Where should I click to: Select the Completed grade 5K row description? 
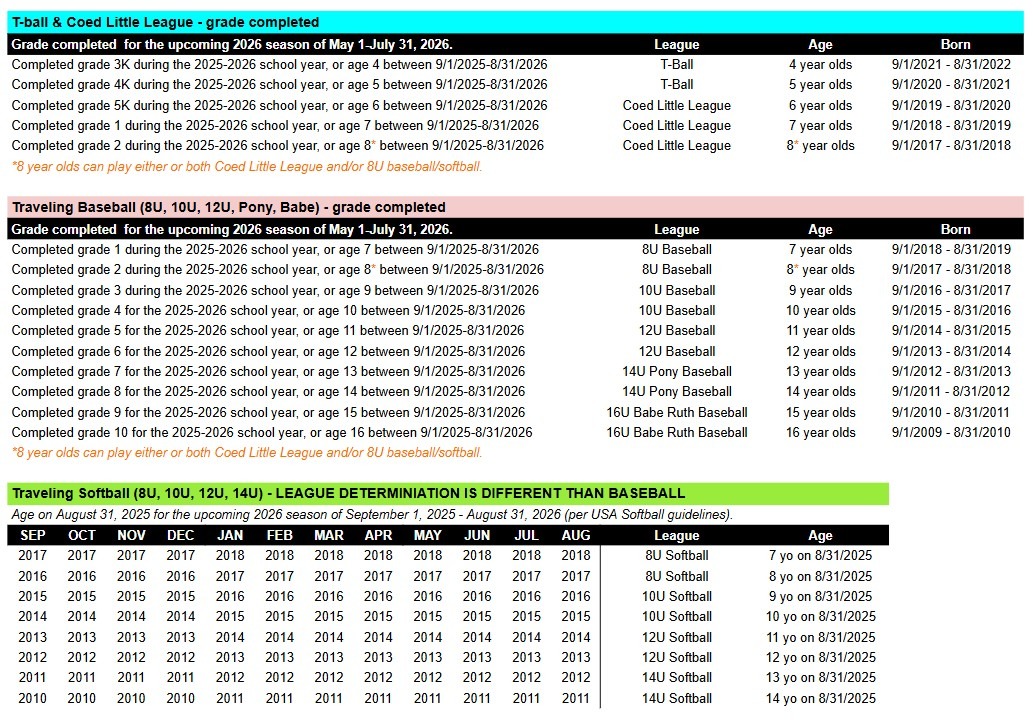[x=279, y=106]
